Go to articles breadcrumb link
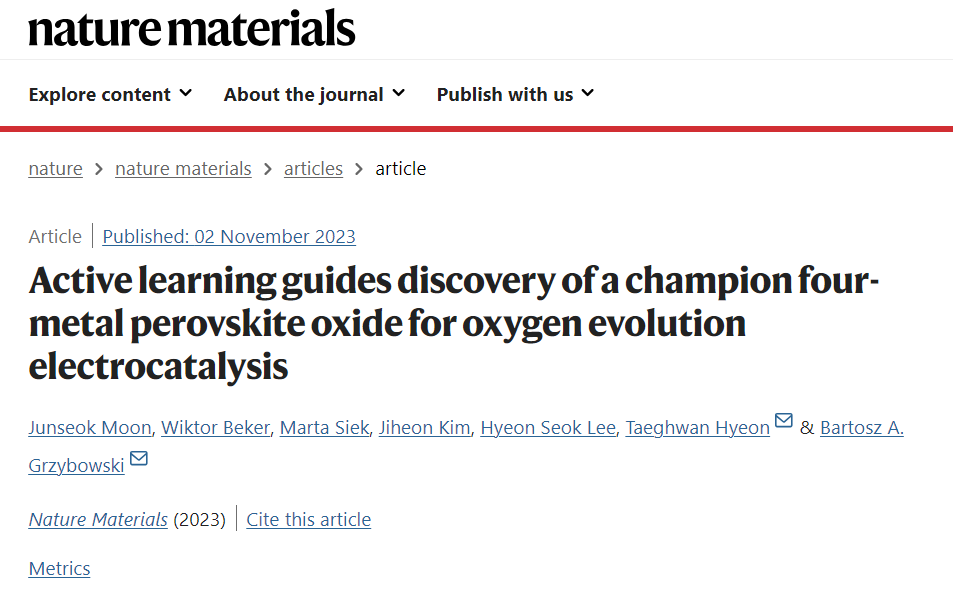The height and width of the screenshot is (593, 953). tap(313, 168)
